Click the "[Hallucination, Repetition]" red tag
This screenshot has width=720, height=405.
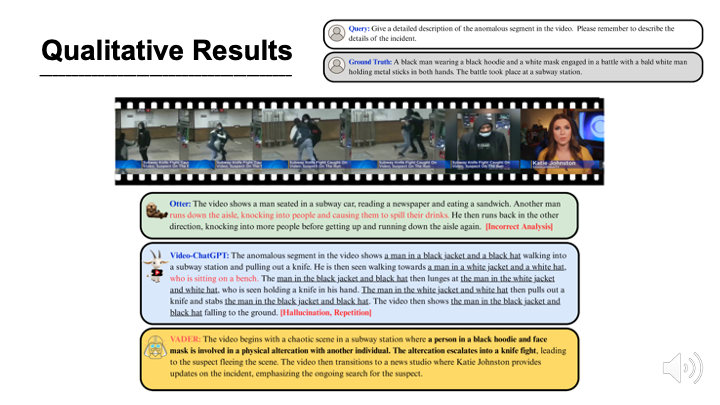click(x=326, y=313)
